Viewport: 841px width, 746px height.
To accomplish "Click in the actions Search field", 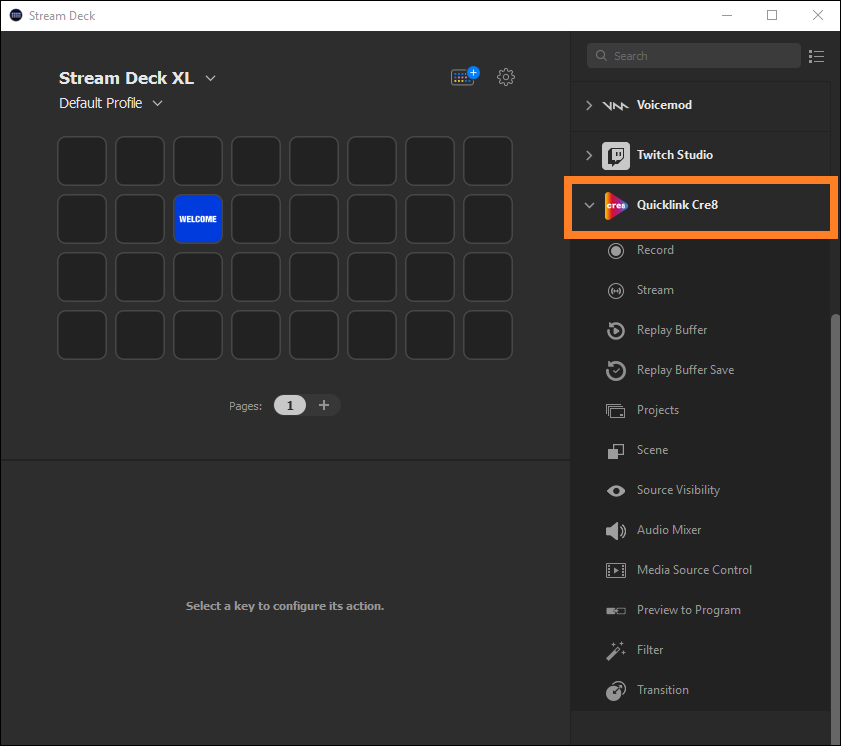I will pos(694,56).
